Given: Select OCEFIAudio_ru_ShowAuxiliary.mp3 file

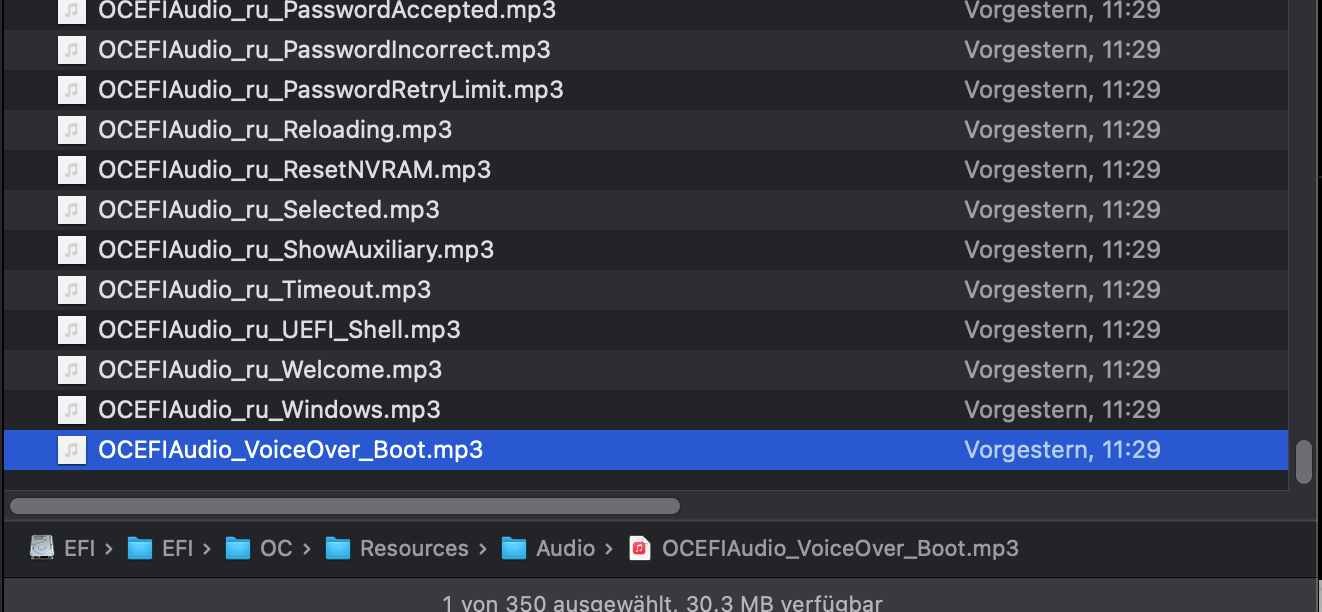Looking at the screenshot, I should (296, 250).
